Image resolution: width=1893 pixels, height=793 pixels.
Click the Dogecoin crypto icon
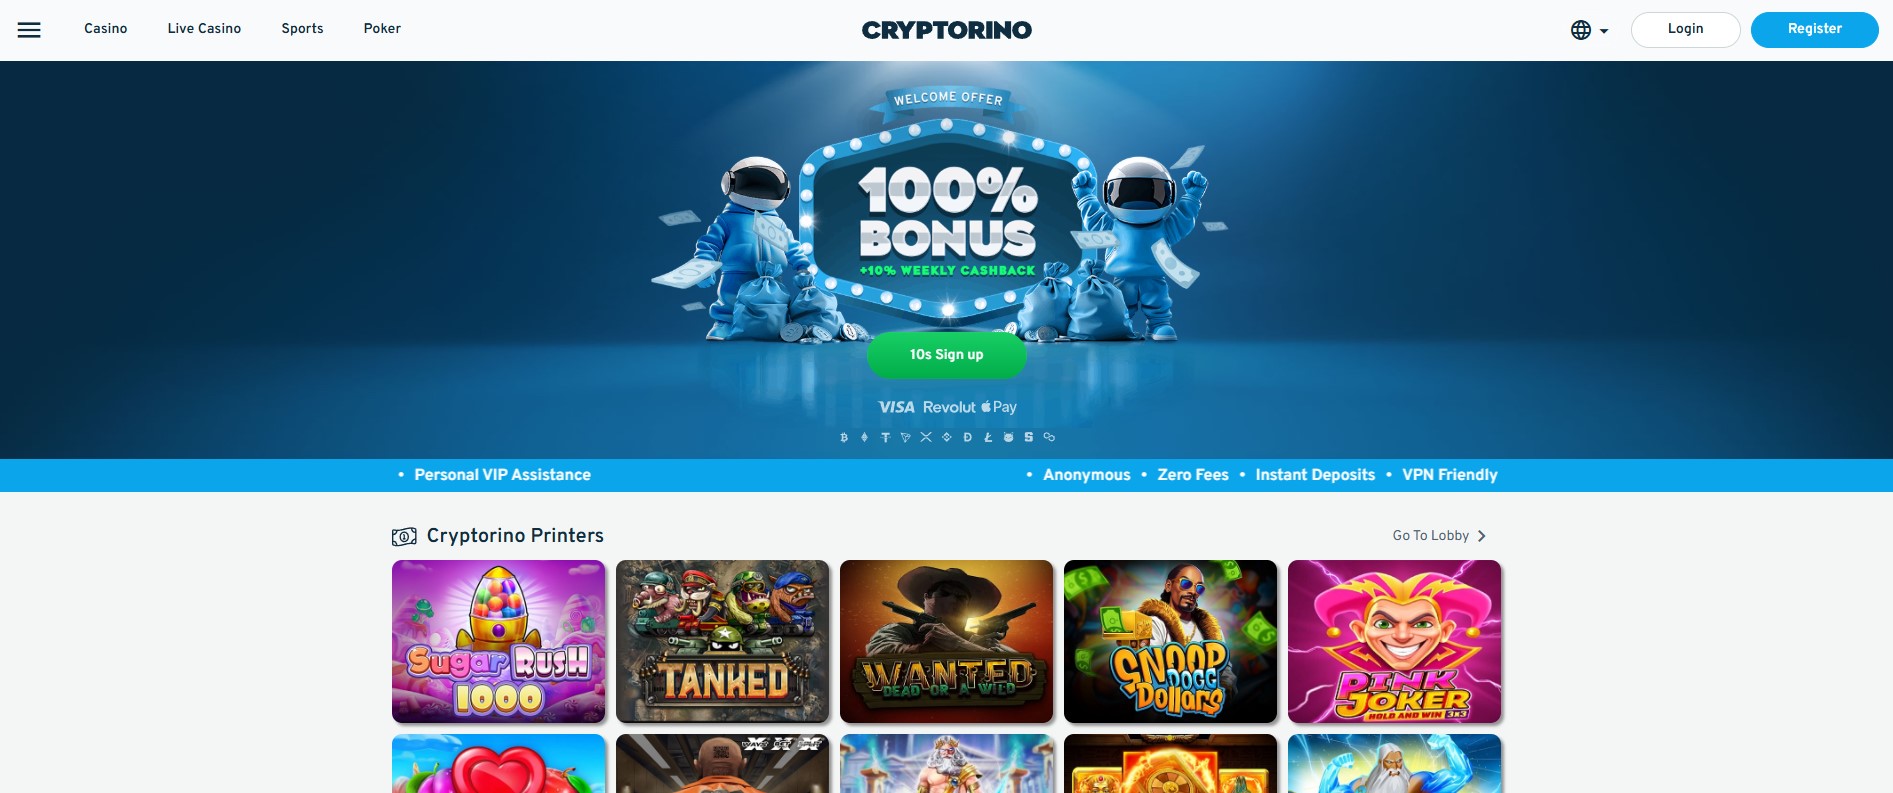tap(967, 437)
